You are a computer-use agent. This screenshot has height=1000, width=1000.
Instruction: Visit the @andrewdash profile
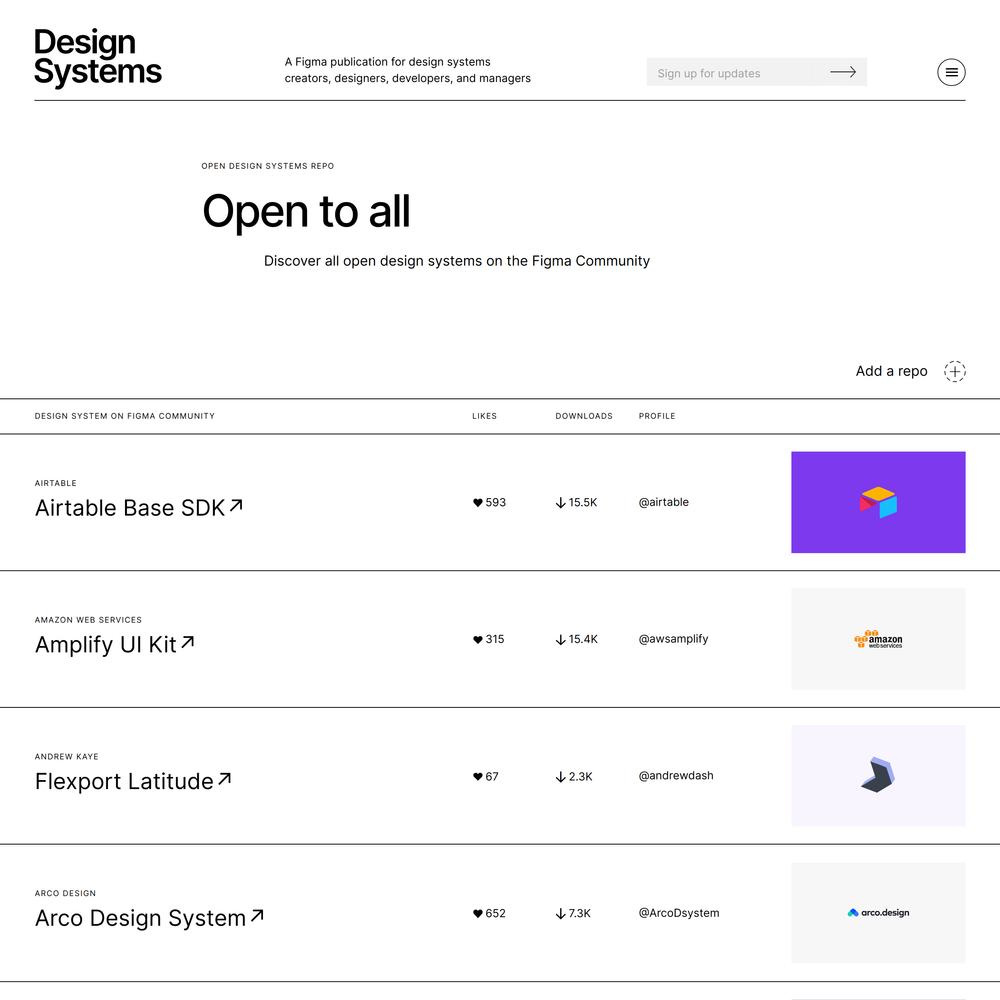(675, 776)
